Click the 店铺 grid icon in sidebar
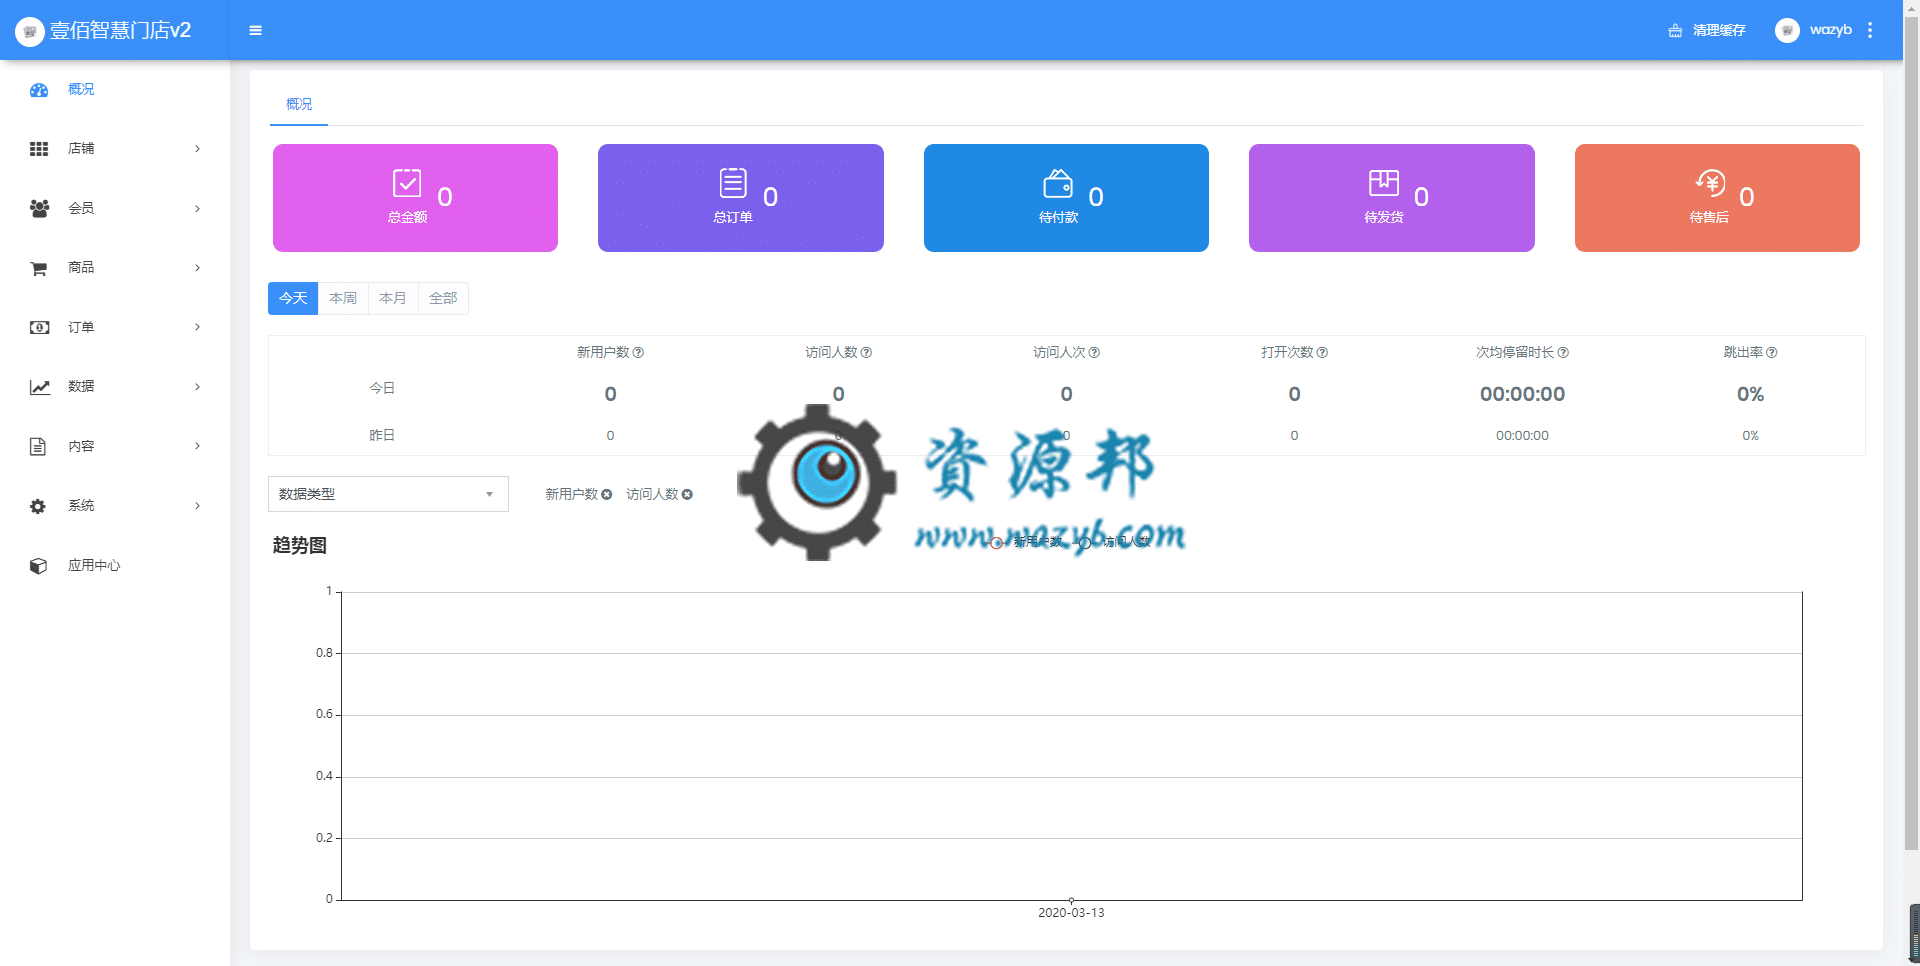This screenshot has width=1920, height=966. click(39, 149)
